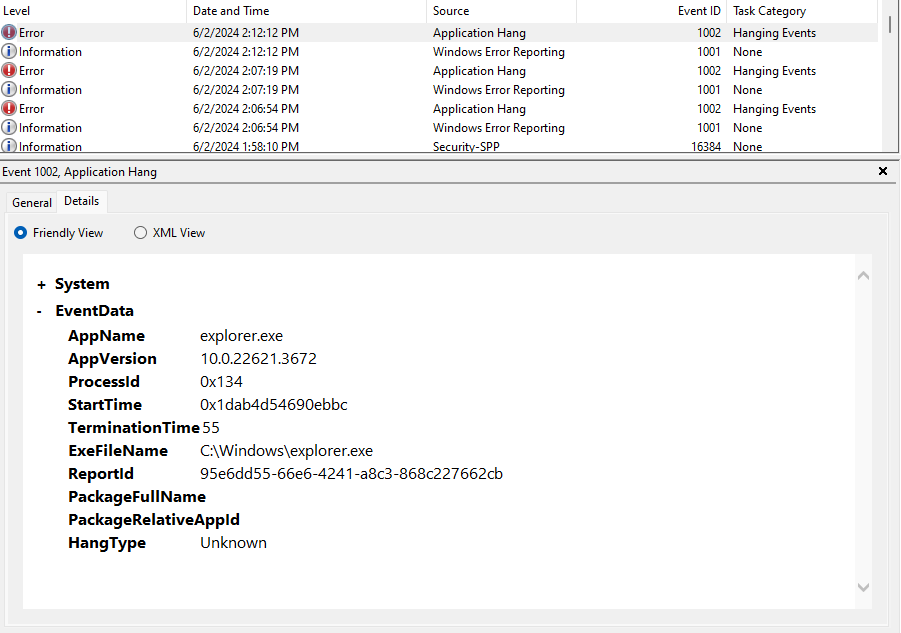The width and height of the screenshot is (901, 633).
Task: Close the Event 1002 details pane
Action: 883,171
